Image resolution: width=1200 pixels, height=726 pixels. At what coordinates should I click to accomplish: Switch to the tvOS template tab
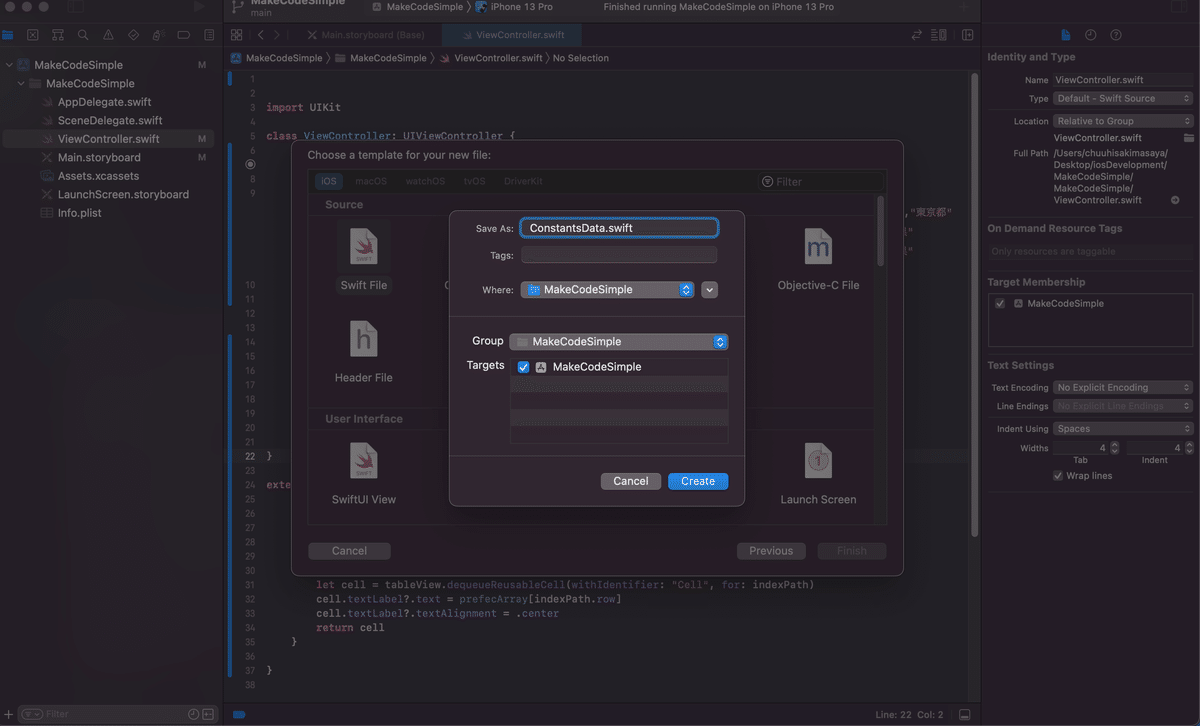point(474,182)
